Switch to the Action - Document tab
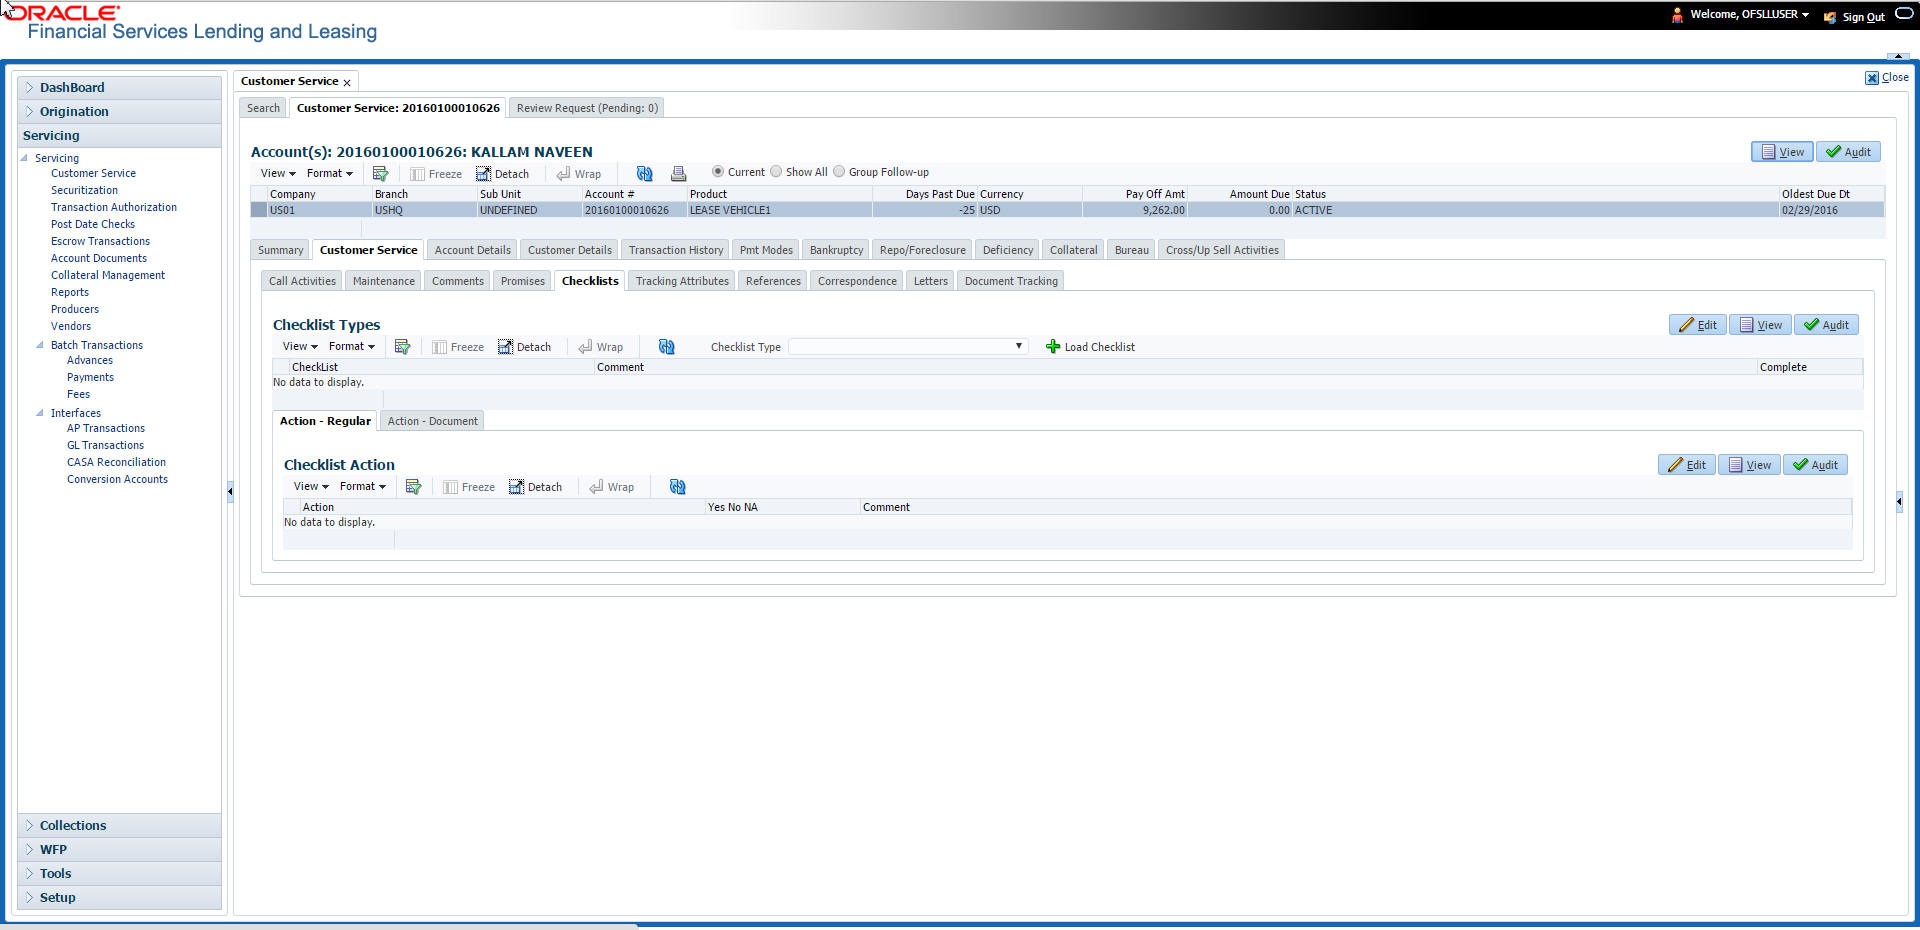The width and height of the screenshot is (1920, 930). coord(432,421)
